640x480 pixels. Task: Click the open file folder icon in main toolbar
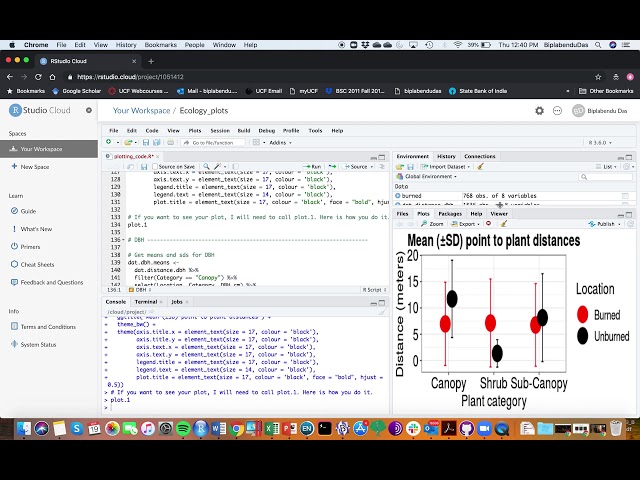point(128,142)
